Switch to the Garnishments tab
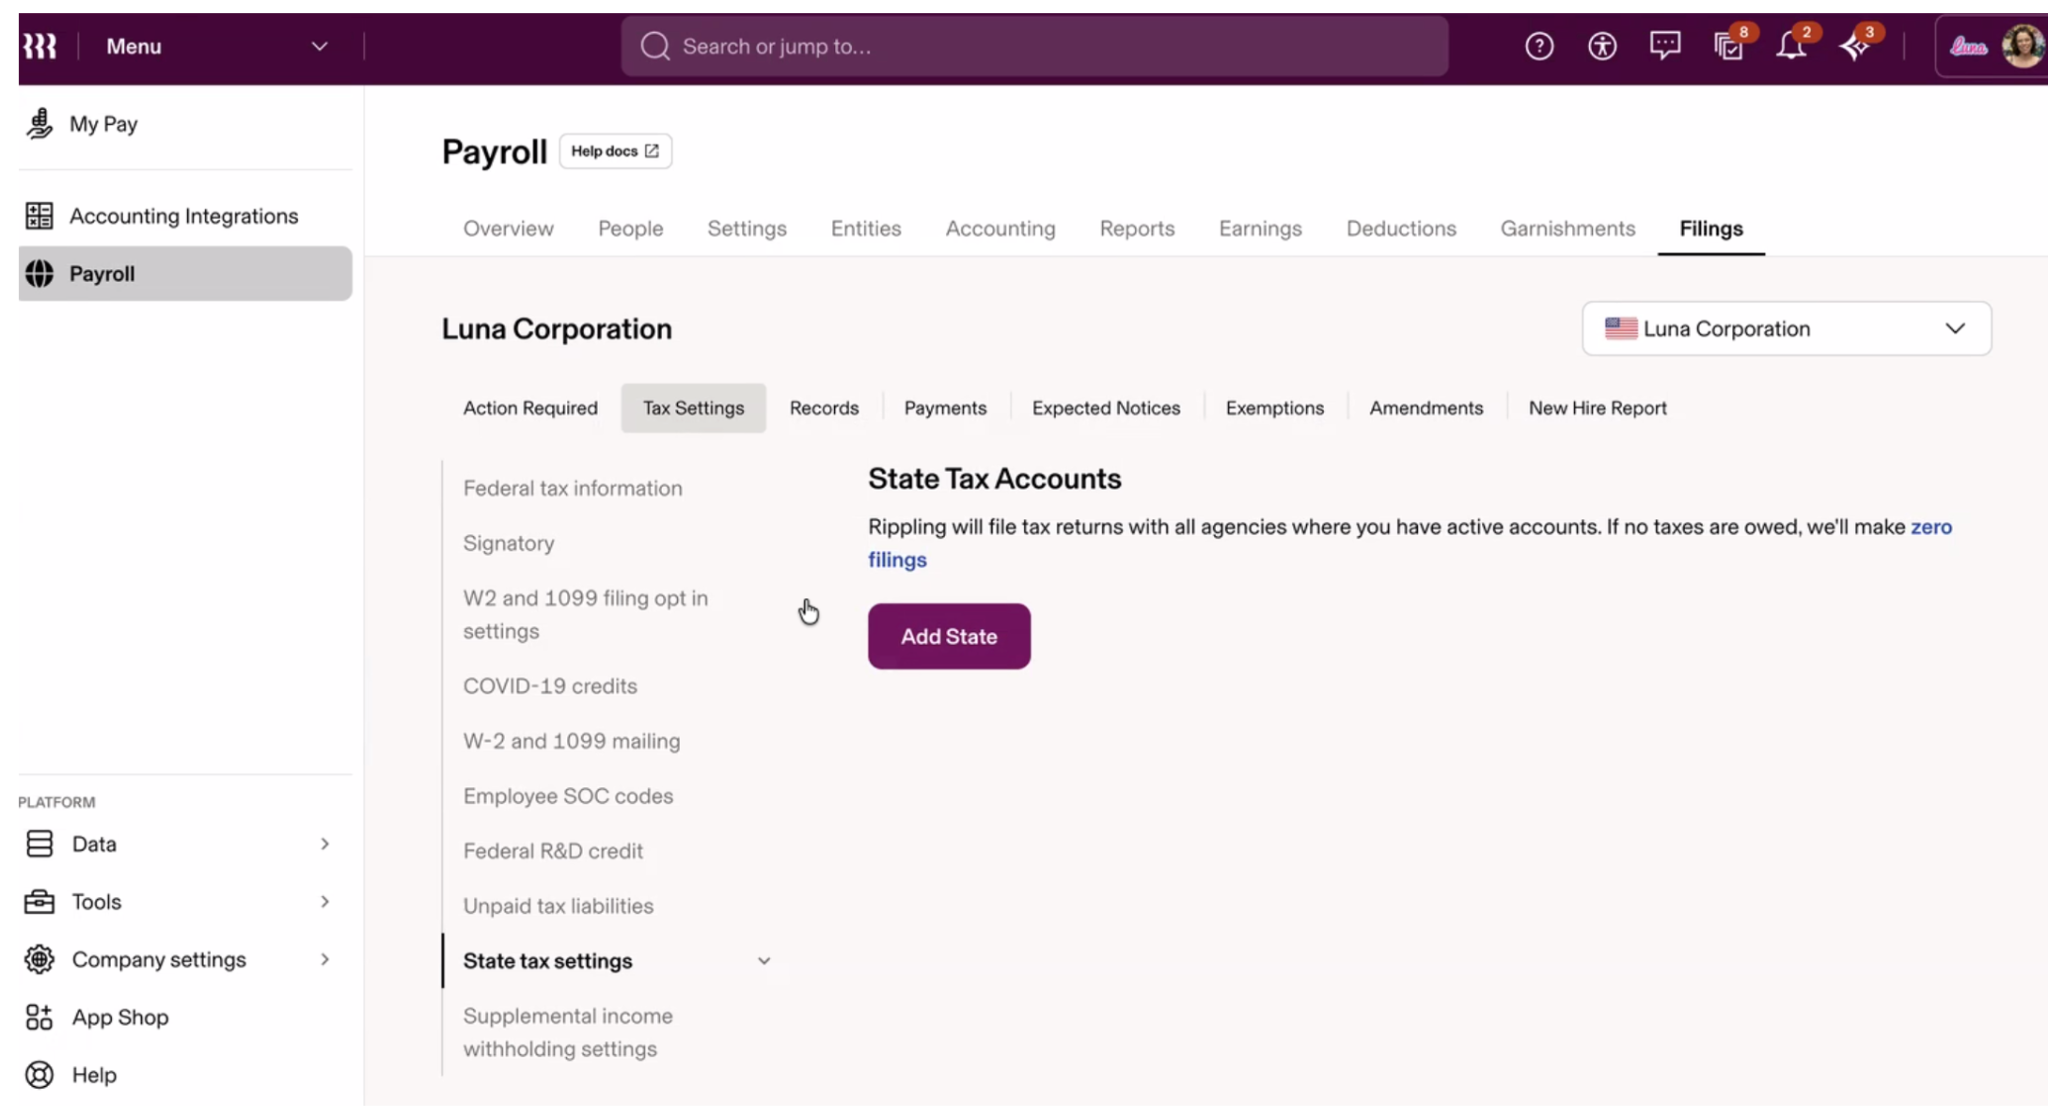The height and width of the screenshot is (1106, 2048). point(1567,228)
